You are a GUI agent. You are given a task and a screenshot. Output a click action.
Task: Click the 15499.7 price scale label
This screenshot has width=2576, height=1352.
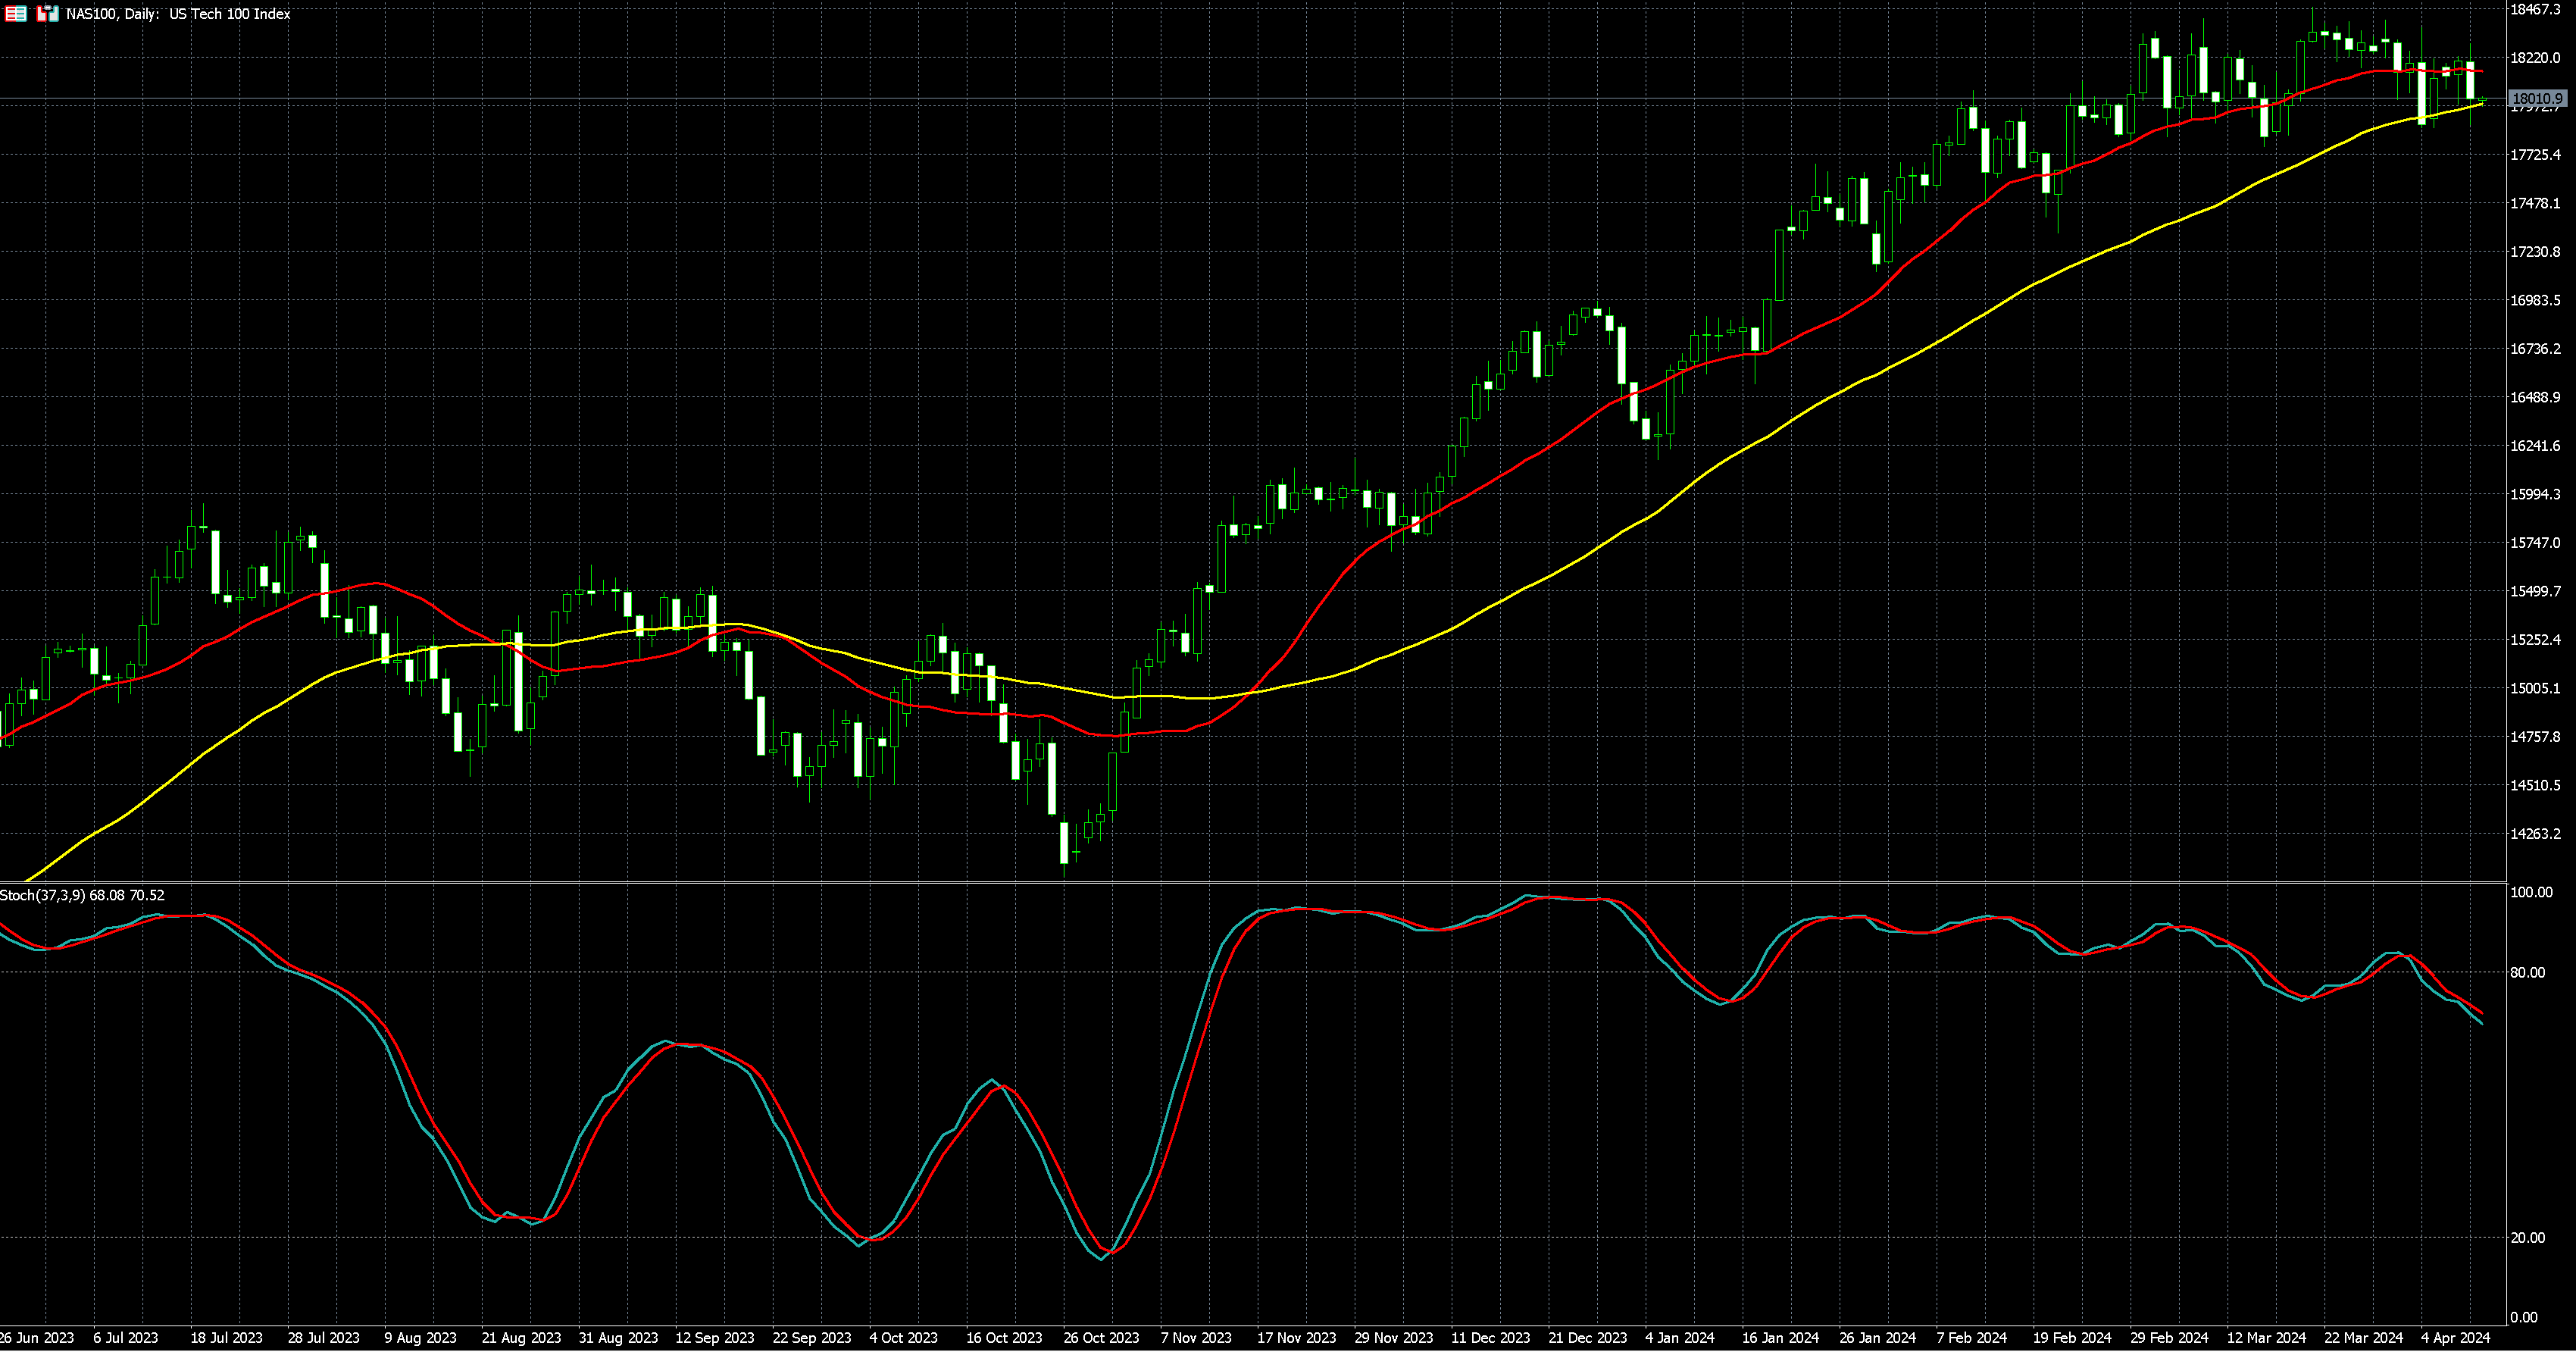coord(2535,591)
